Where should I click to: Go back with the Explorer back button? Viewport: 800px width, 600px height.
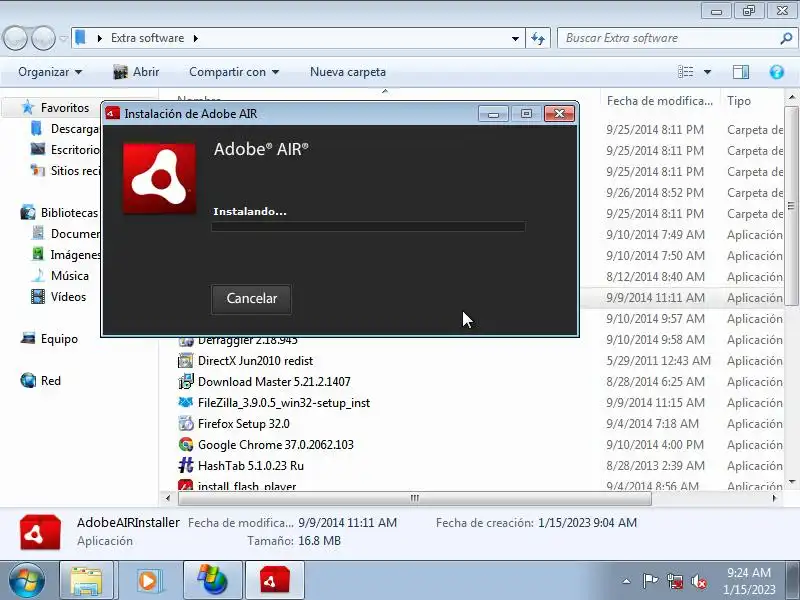[x=15, y=38]
